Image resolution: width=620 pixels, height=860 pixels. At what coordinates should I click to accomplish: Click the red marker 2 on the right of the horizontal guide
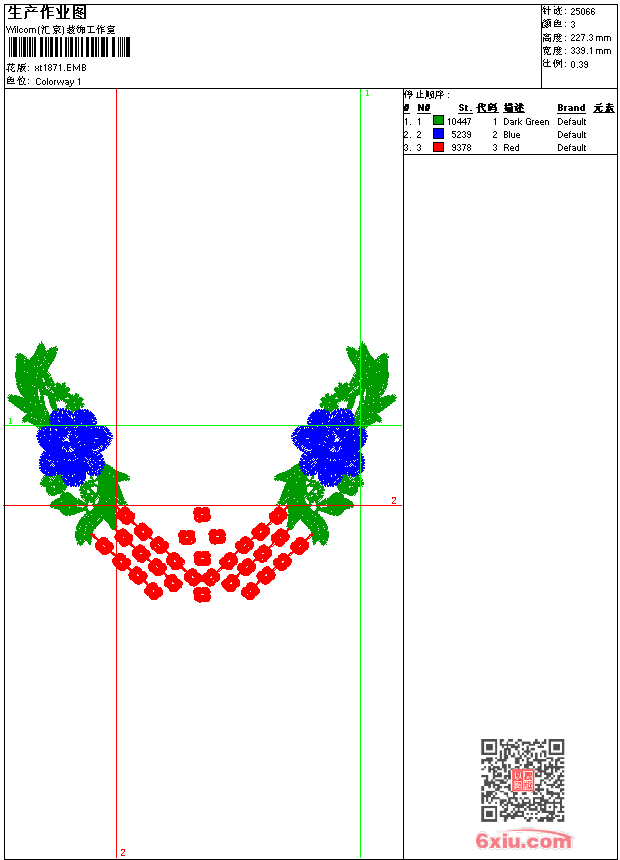[393, 500]
